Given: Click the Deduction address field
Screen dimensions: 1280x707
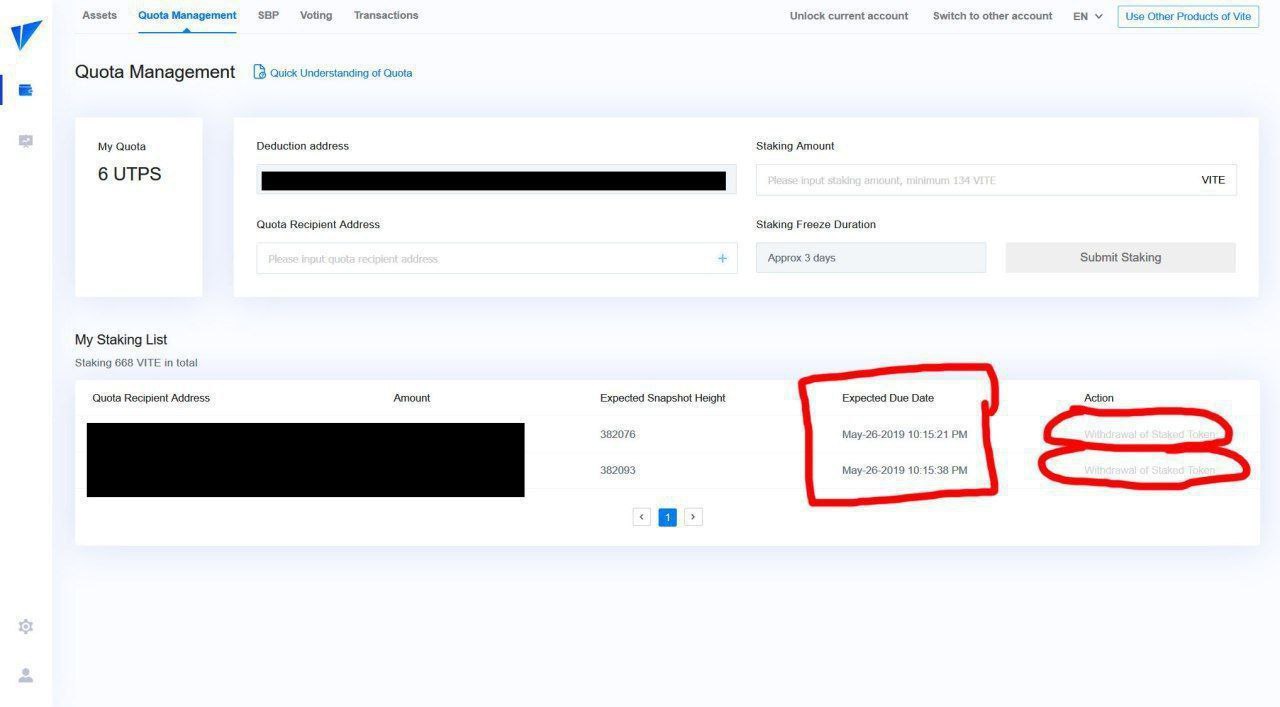Looking at the screenshot, I should [496, 180].
